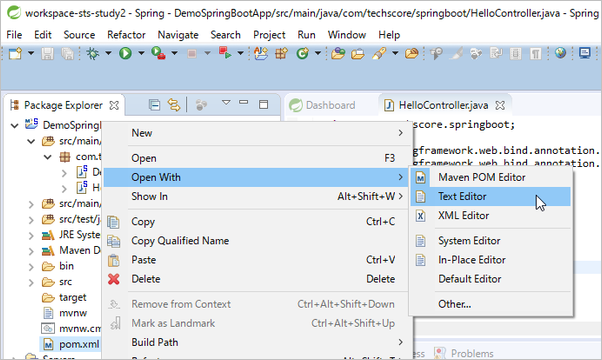Open the Package Explorer View Menu triangle
This screenshot has width=602, height=360.
[x=226, y=102]
